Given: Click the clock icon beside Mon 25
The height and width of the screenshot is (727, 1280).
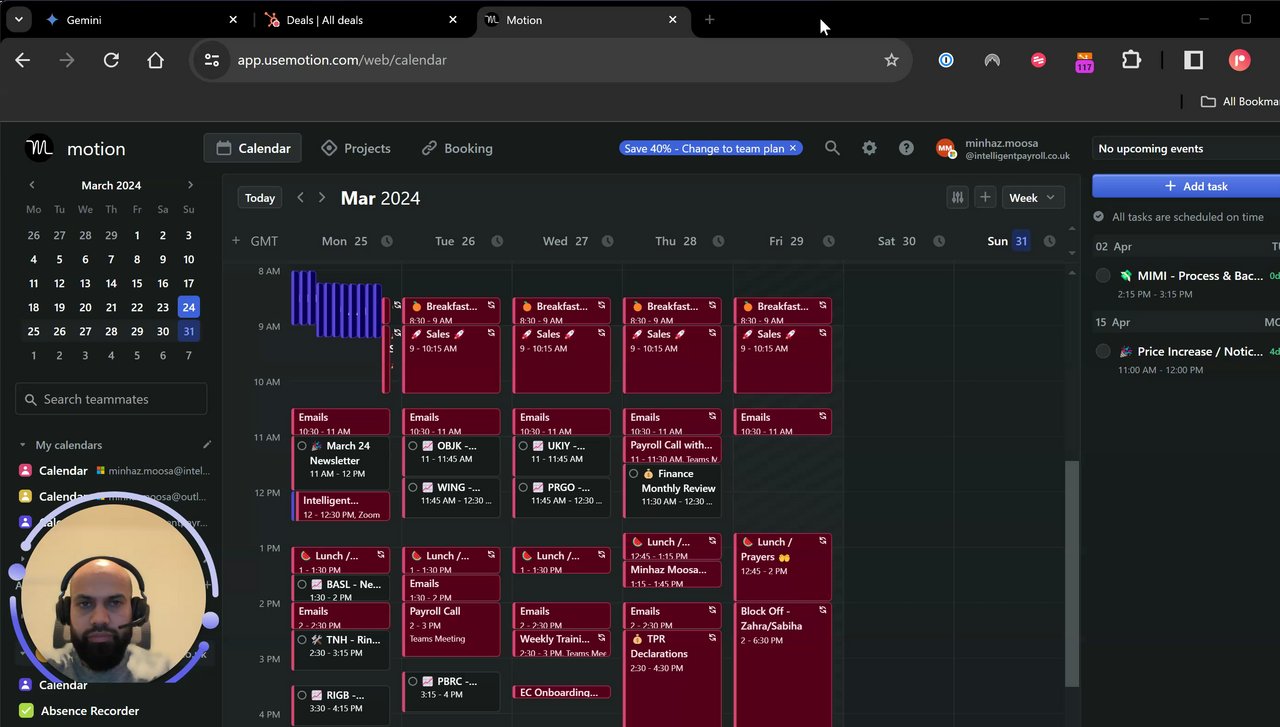Looking at the screenshot, I should coord(387,241).
